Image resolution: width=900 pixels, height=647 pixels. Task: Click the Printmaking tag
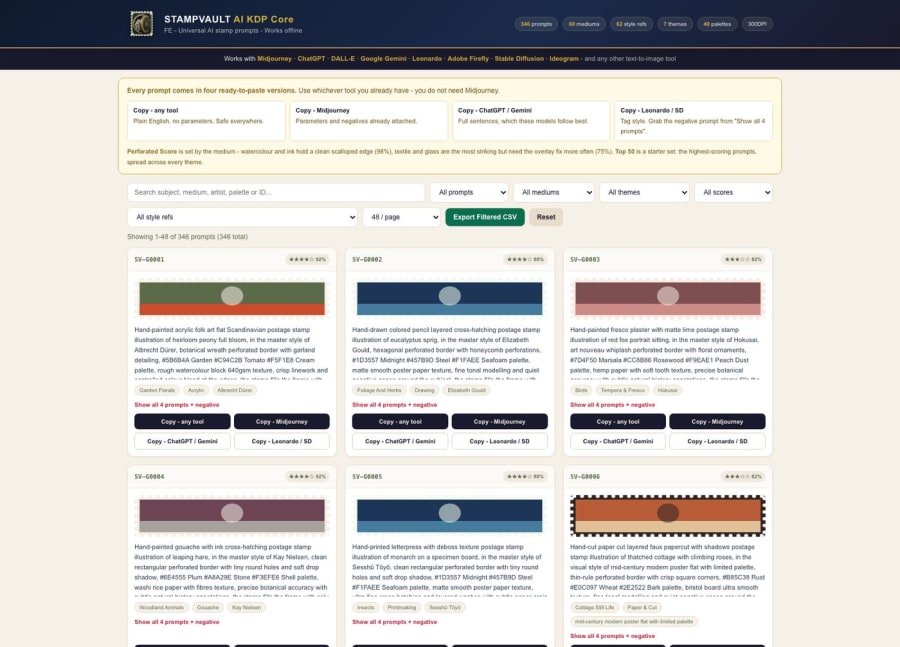(x=402, y=607)
